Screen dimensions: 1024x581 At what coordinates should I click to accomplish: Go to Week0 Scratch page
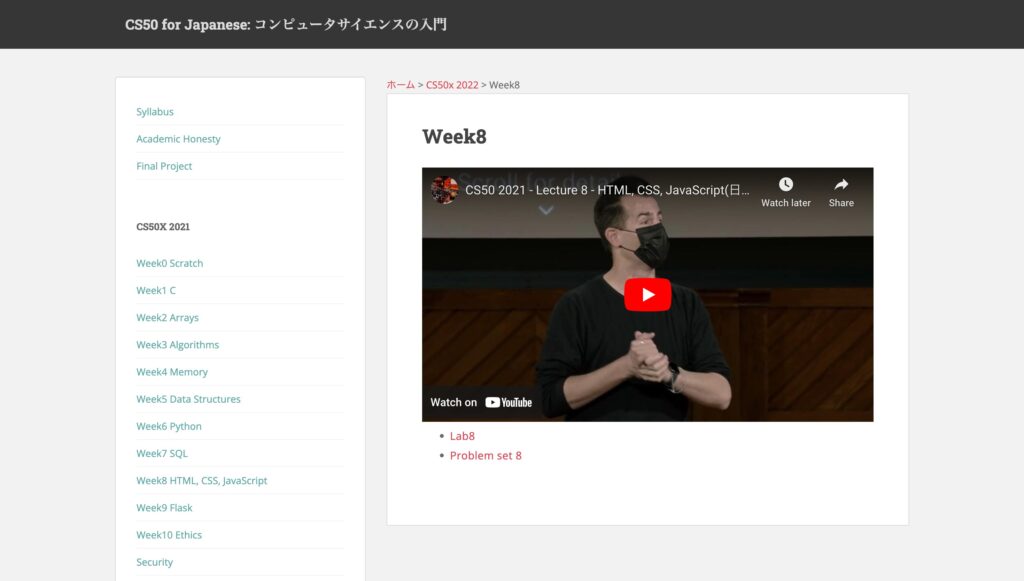[169, 264]
